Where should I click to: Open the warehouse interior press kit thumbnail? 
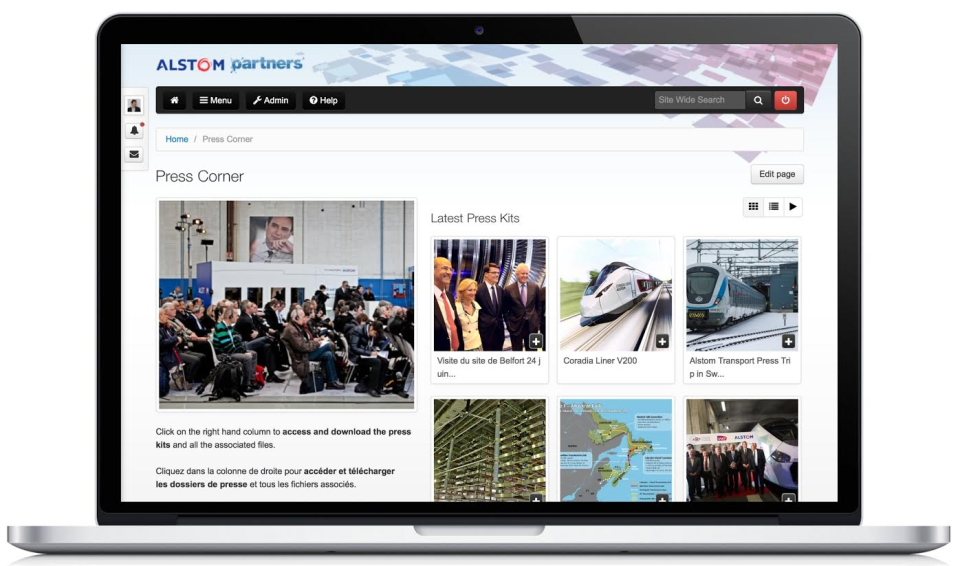[x=489, y=450]
